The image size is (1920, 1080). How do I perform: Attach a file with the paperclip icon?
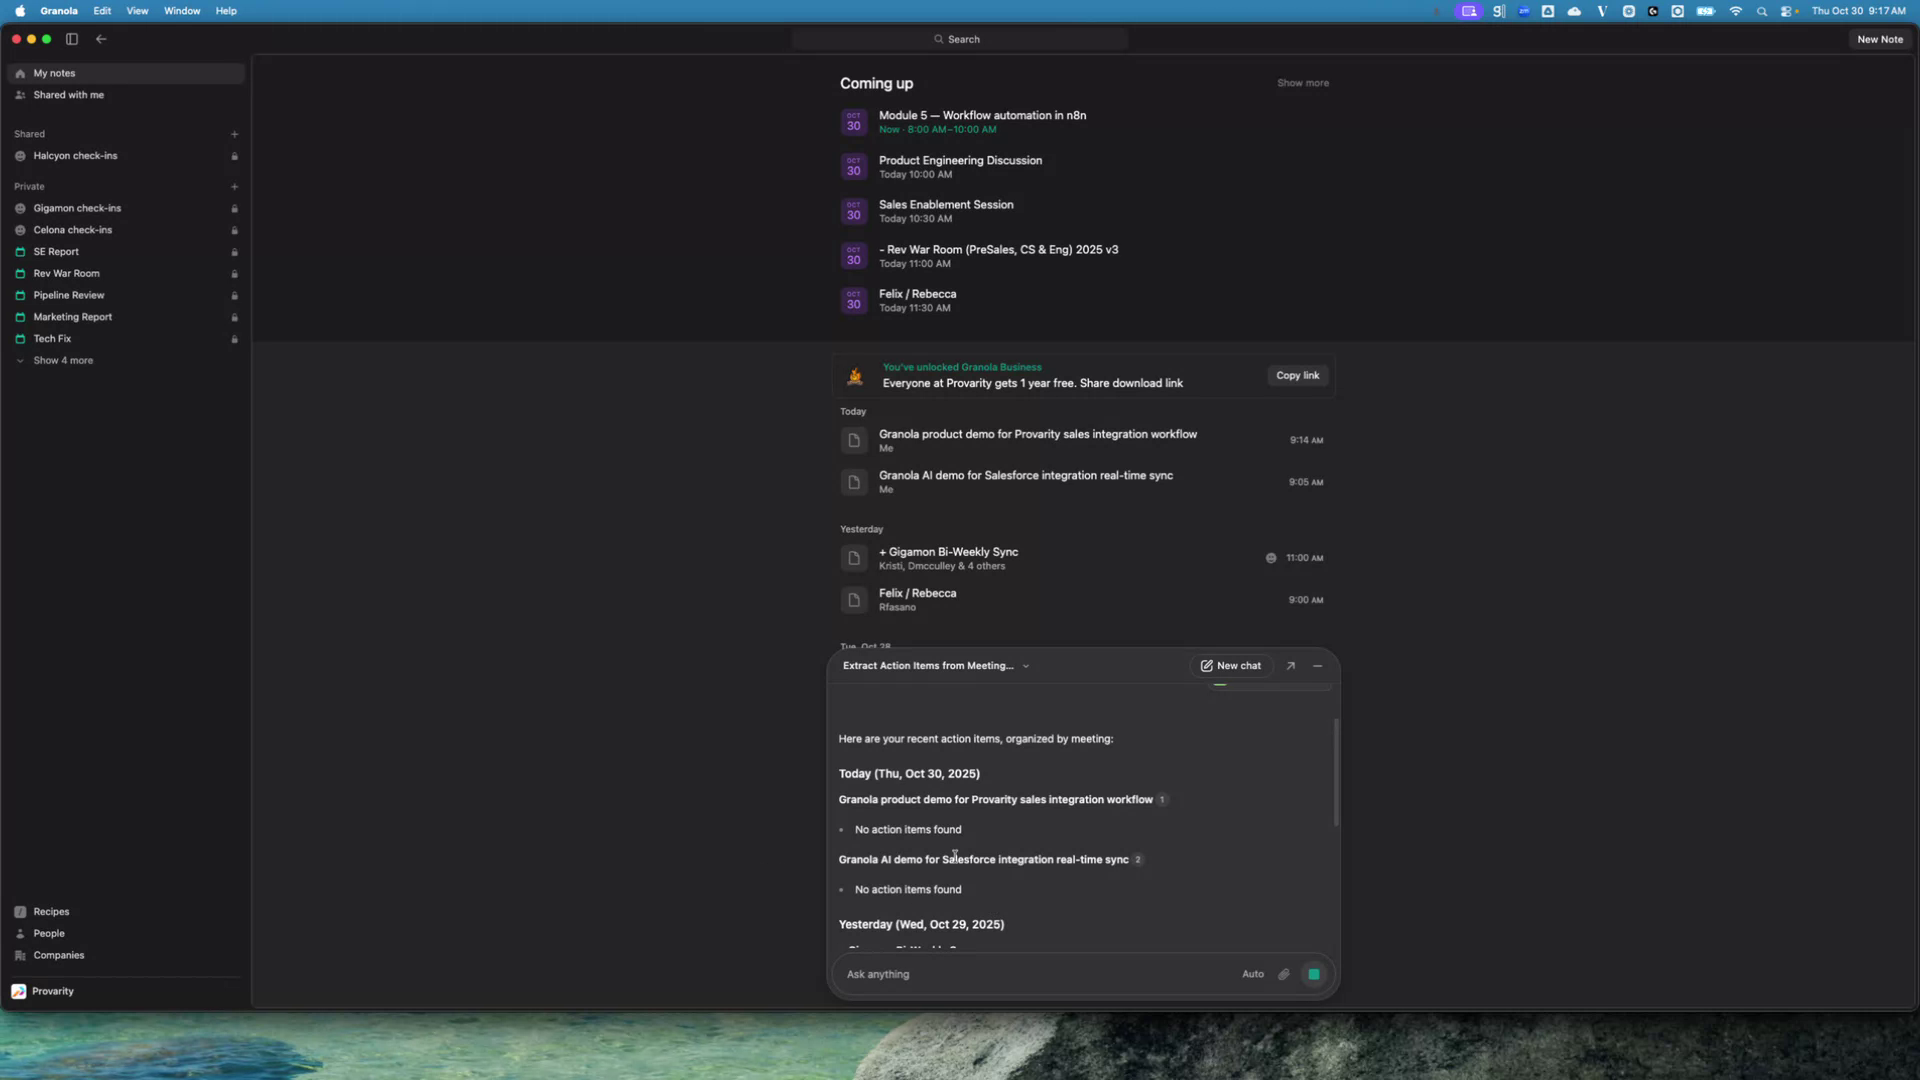click(1283, 974)
